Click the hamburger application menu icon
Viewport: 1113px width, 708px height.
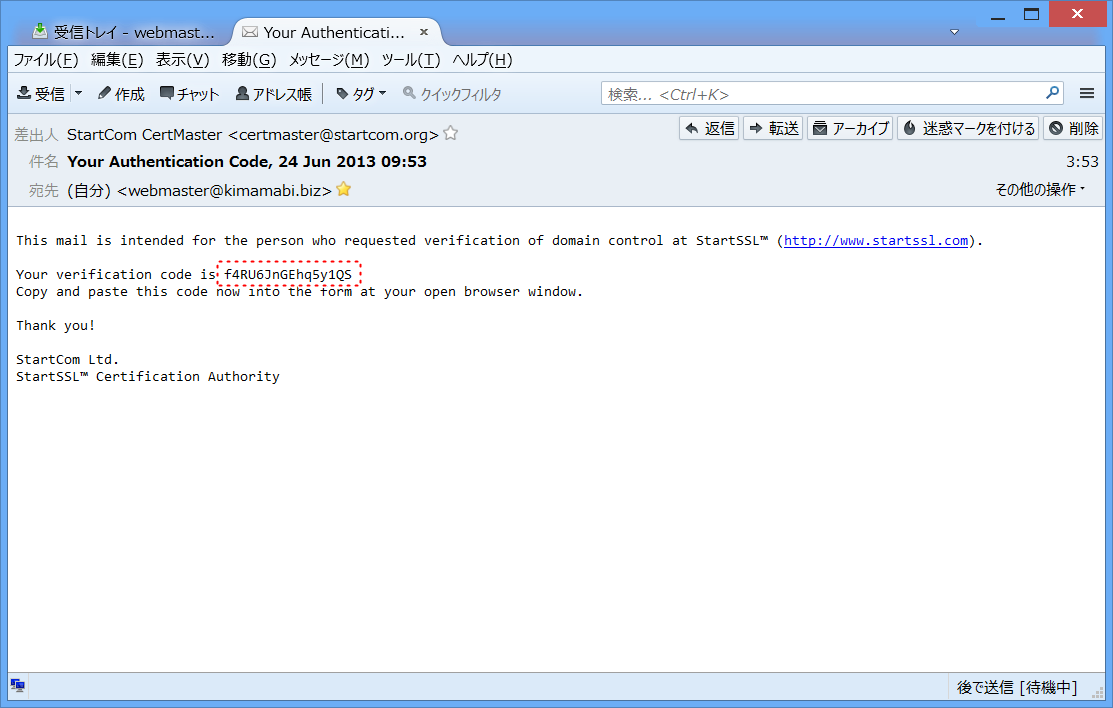click(x=1087, y=94)
